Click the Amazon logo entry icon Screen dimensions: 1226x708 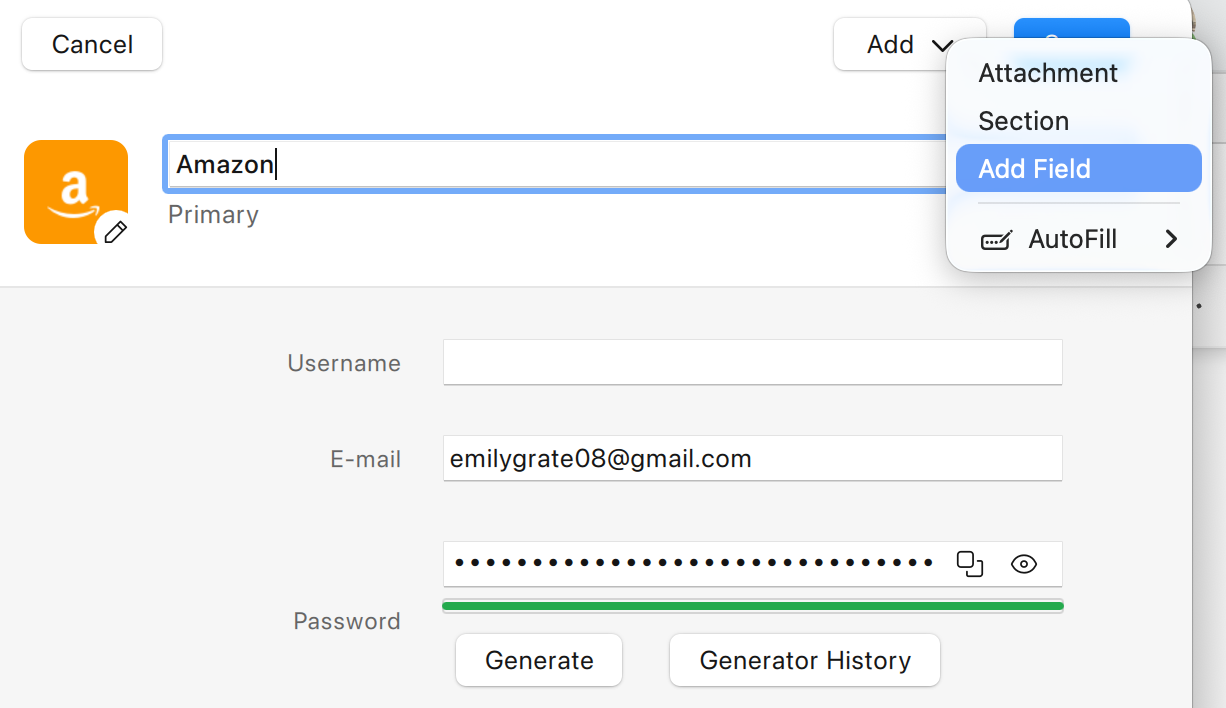click(x=76, y=192)
